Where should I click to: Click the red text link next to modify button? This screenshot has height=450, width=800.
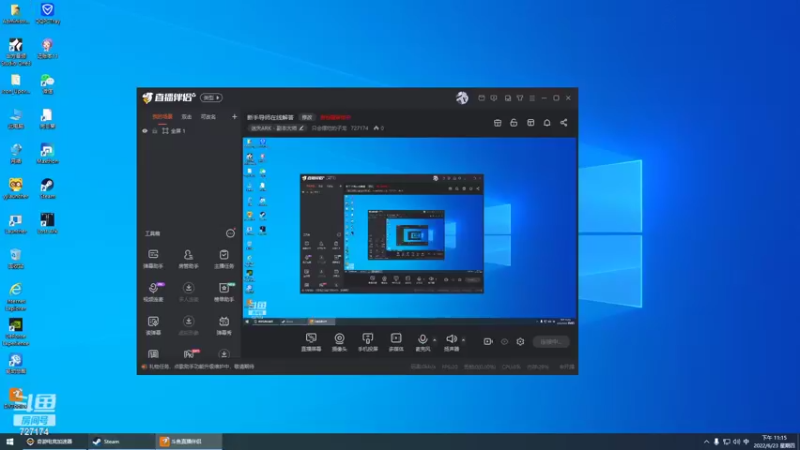[335, 117]
